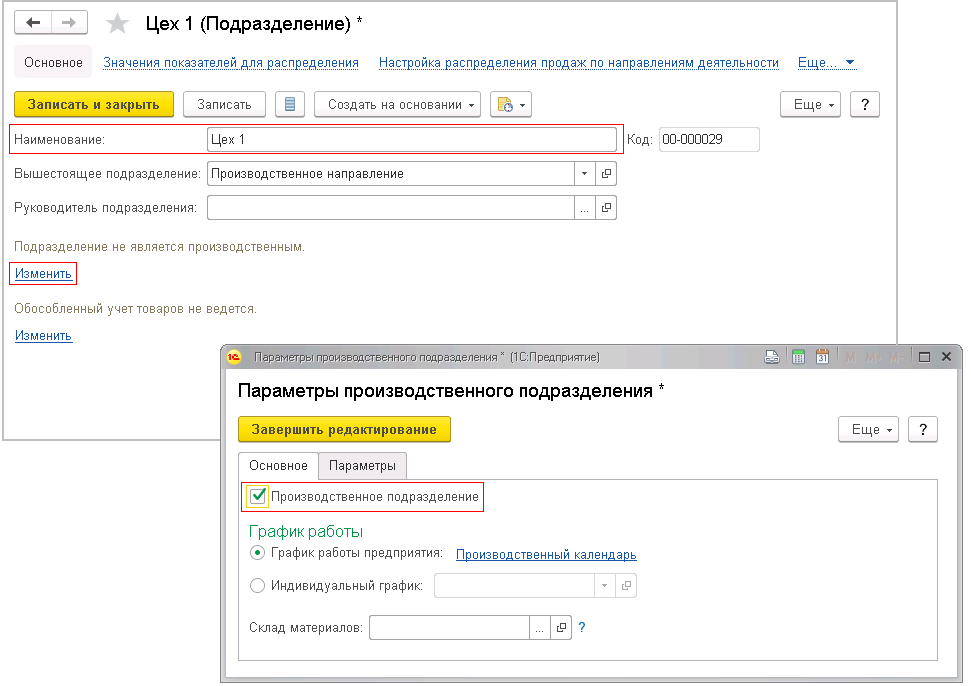Open Вышестоящее подразделение dropdown arrow
Screen dimensions: 971x686
click(x=585, y=173)
